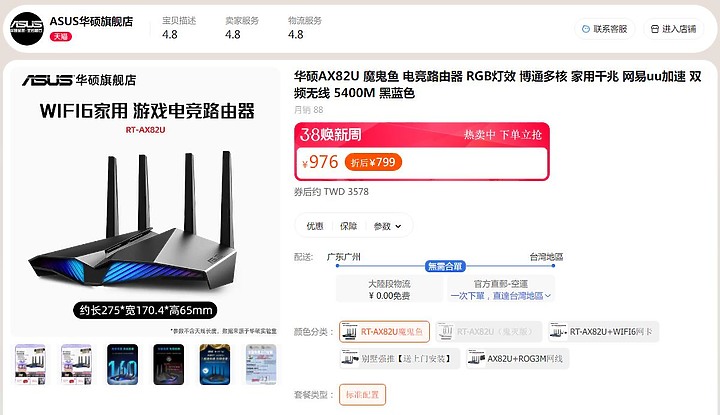
Task: Choose the RT-AX82U+WIFI6网卡 bundle option
Action: pyautogui.click(x=604, y=331)
